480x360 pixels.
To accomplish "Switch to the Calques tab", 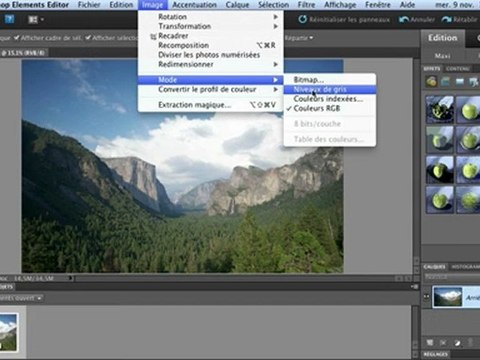I will [434, 267].
